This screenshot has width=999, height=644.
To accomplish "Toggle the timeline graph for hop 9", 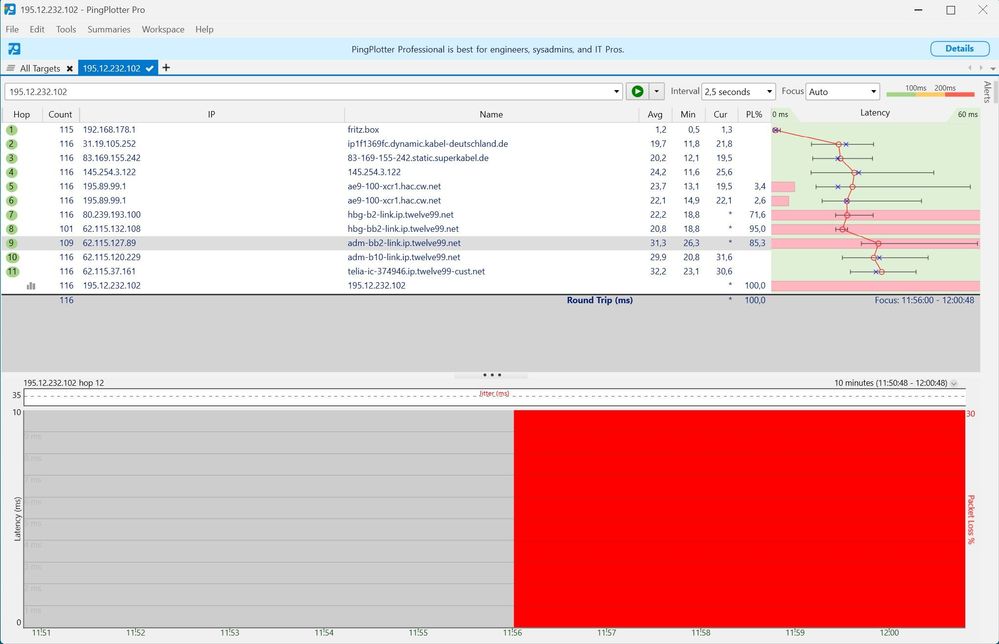I will (10, 243).
